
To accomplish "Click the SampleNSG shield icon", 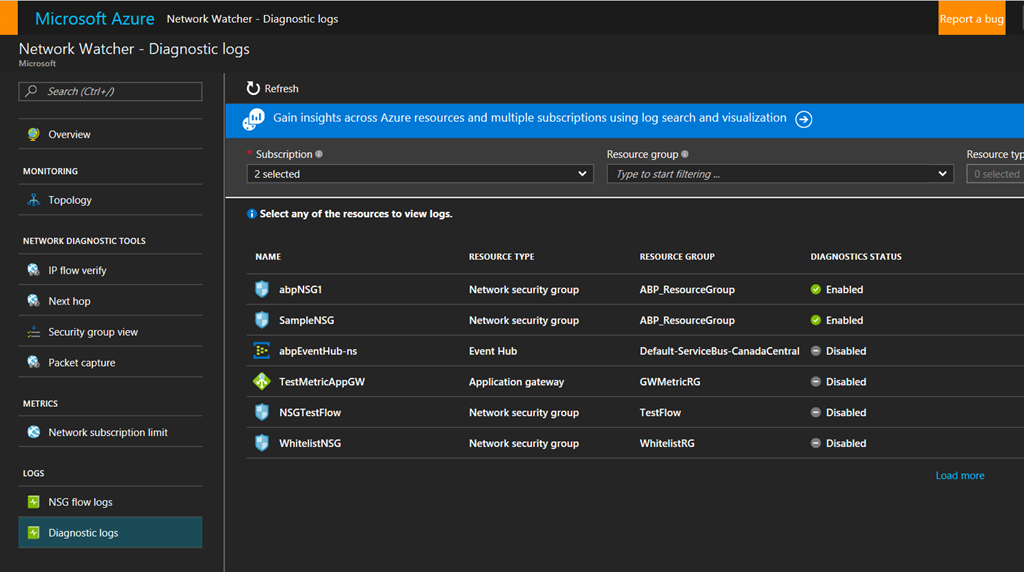I will click(262, 320).
